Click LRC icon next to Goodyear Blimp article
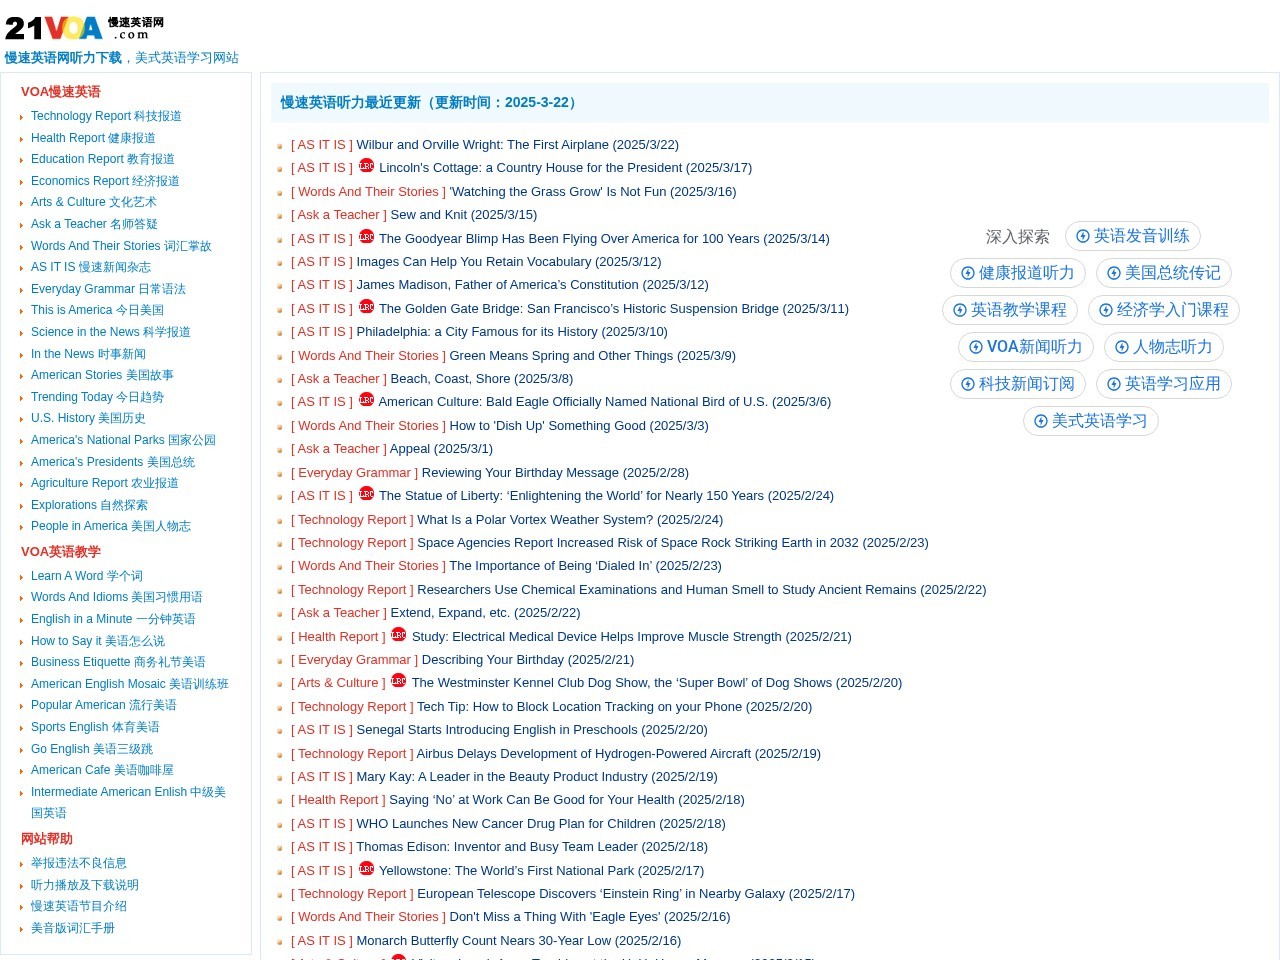Viewport: 1280px width, 960px height. pyautogui.click(x=366, y=237)
